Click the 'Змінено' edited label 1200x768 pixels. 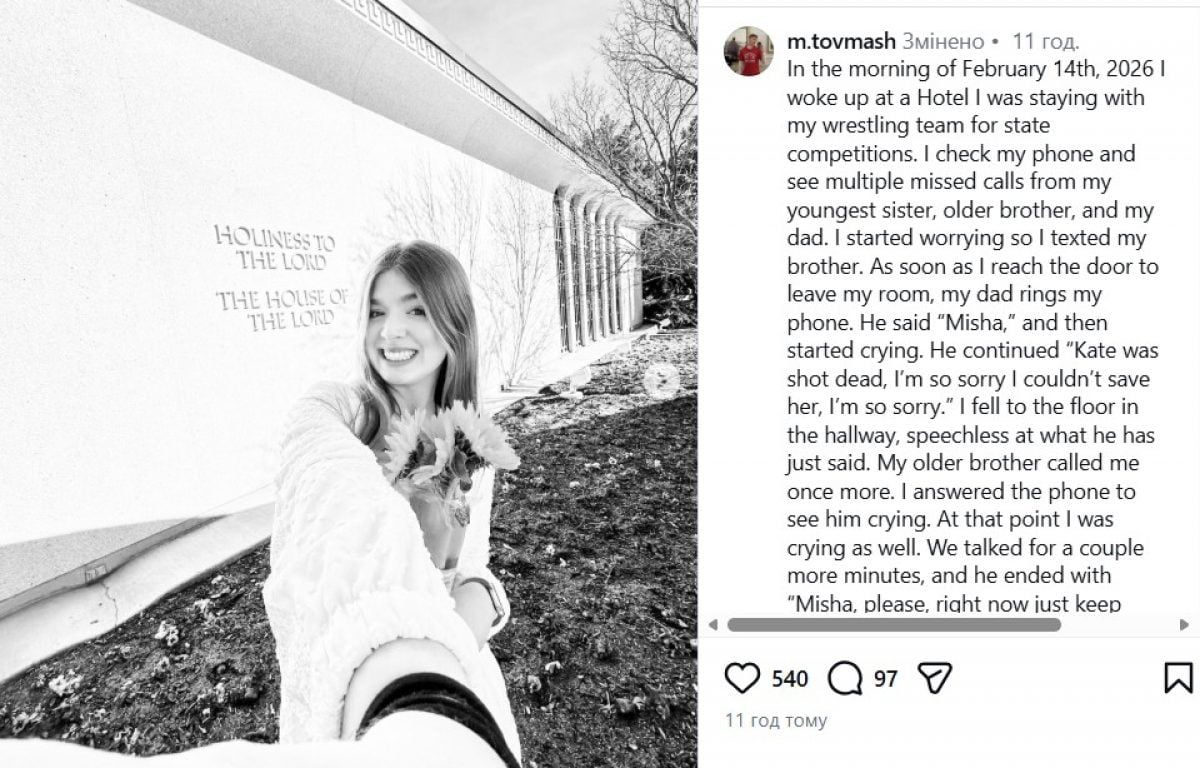[943, 42]
